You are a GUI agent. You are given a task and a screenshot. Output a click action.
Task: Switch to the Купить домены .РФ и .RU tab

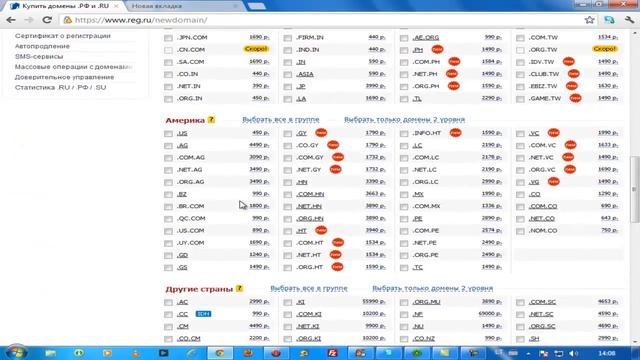65,6
